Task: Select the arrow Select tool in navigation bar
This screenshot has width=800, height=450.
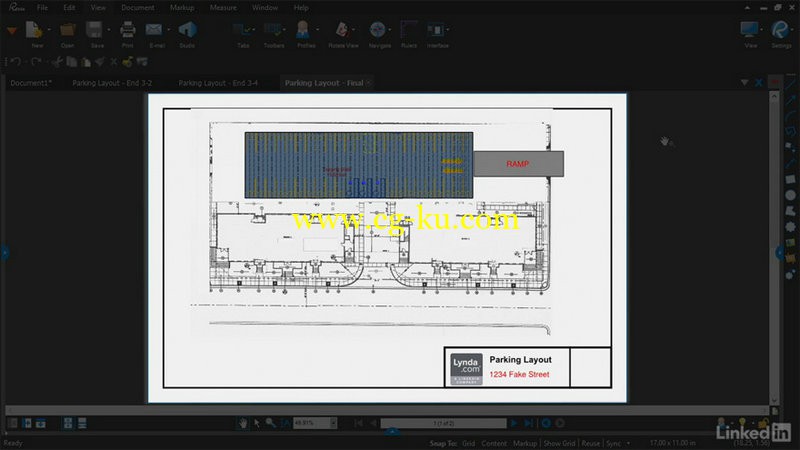Action: tap(257, 423)
